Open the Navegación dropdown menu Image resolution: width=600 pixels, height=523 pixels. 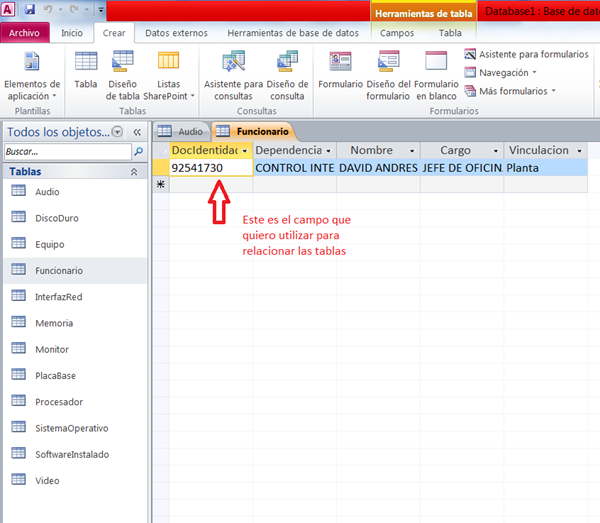(507, 72)
